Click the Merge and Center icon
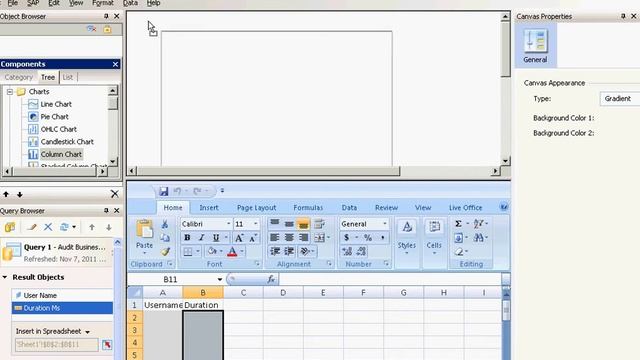 (319, 238)
